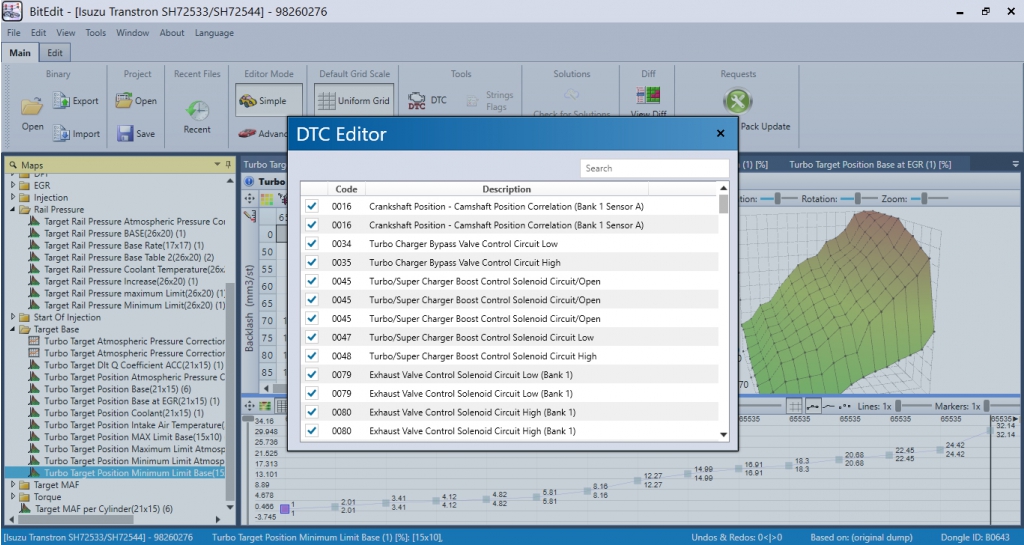Click the blue info icon beside Turbo

pyautogui.click(x=249, y=181)
